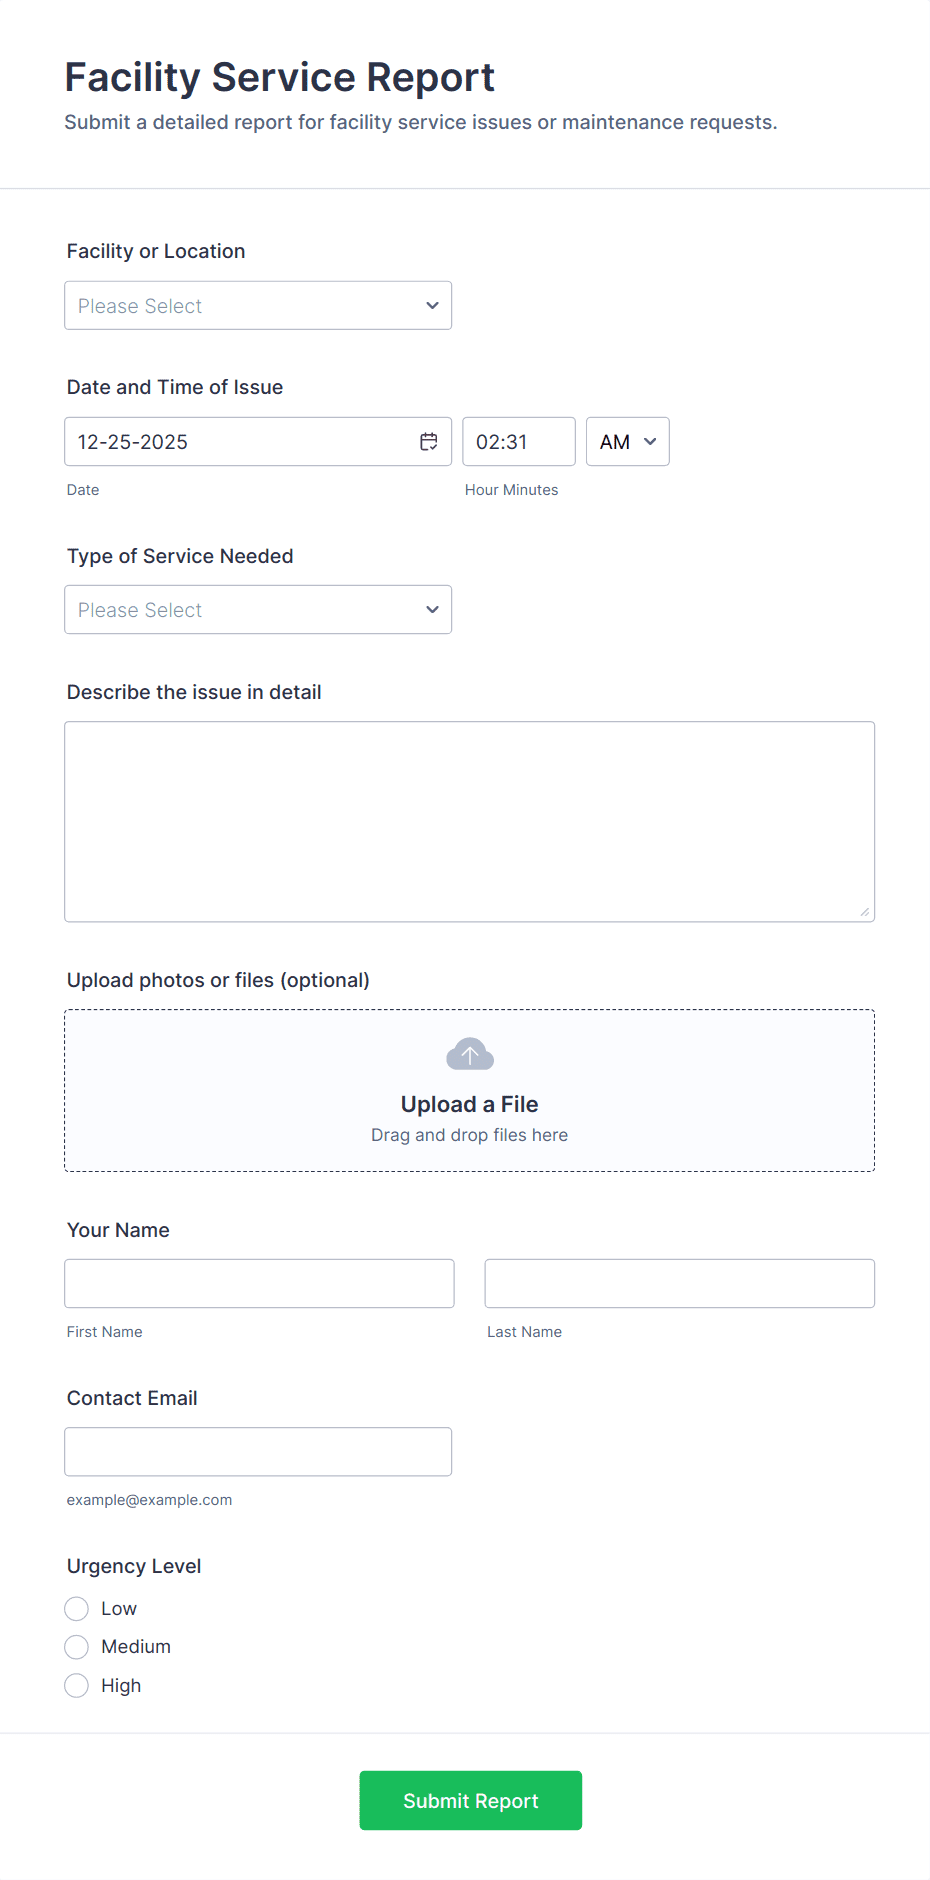Open the Type of Service Needed dropdown

coord(257,609)
